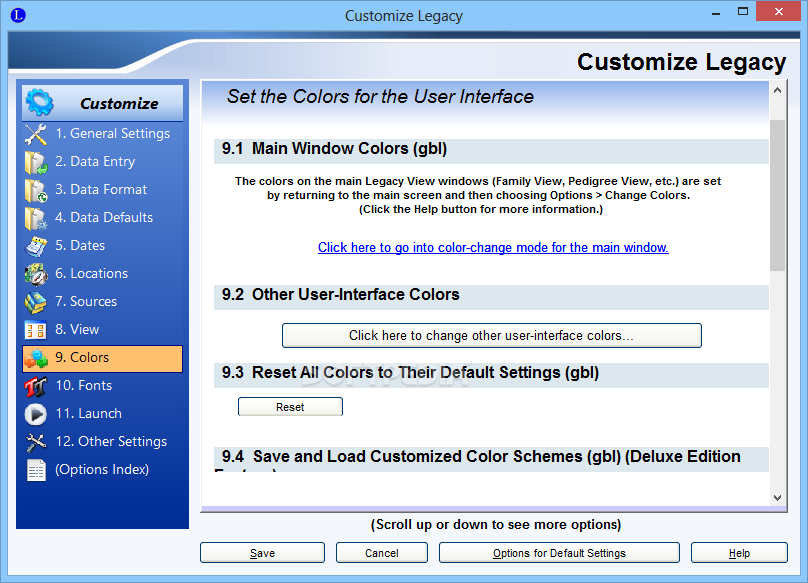Viewport: 808px width, 583px height.
Task: Follow the color-change mode link
Action: (493, 248)
